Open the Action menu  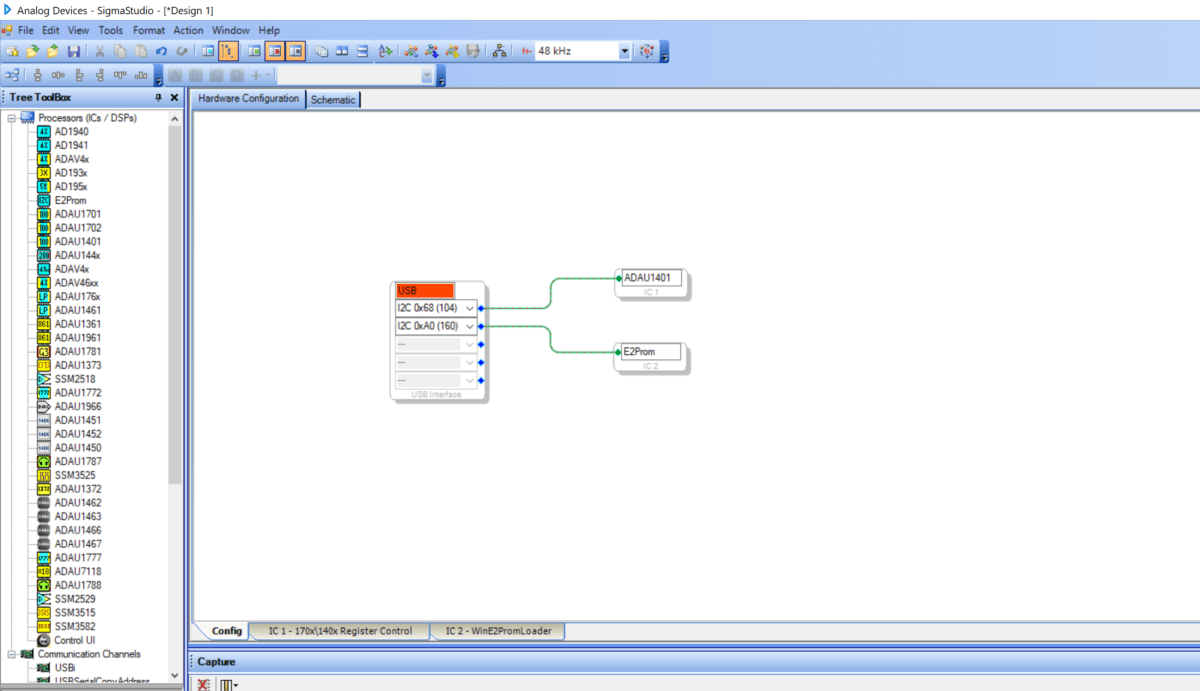pos(188,30)
